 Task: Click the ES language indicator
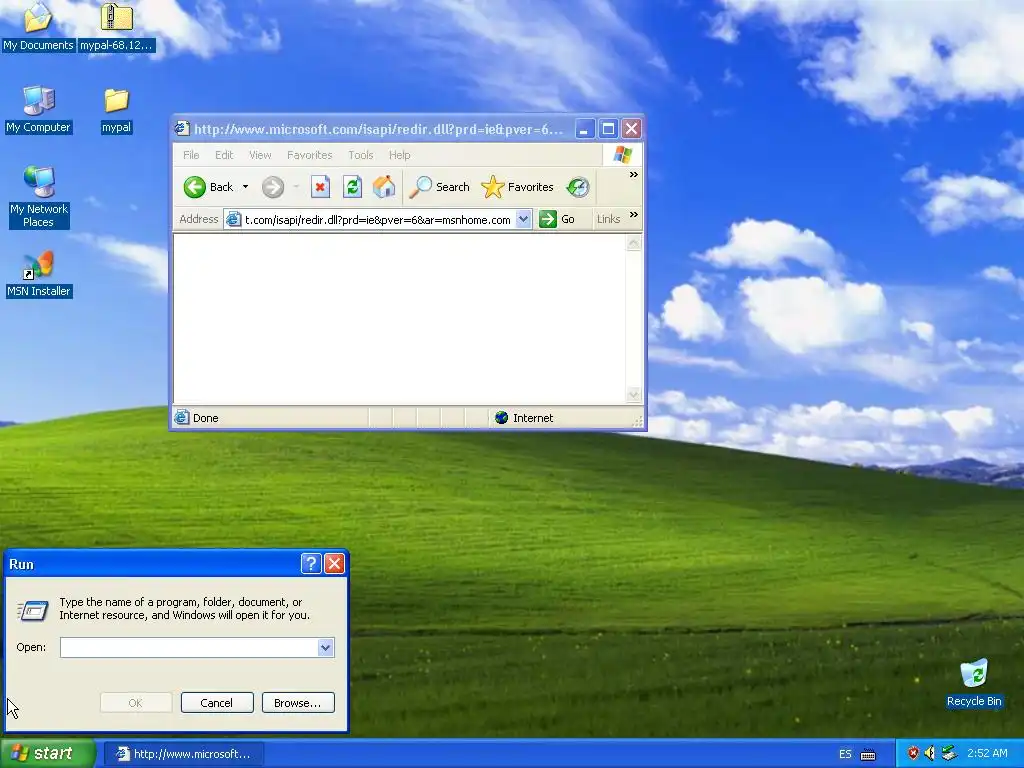coord(845,754)
